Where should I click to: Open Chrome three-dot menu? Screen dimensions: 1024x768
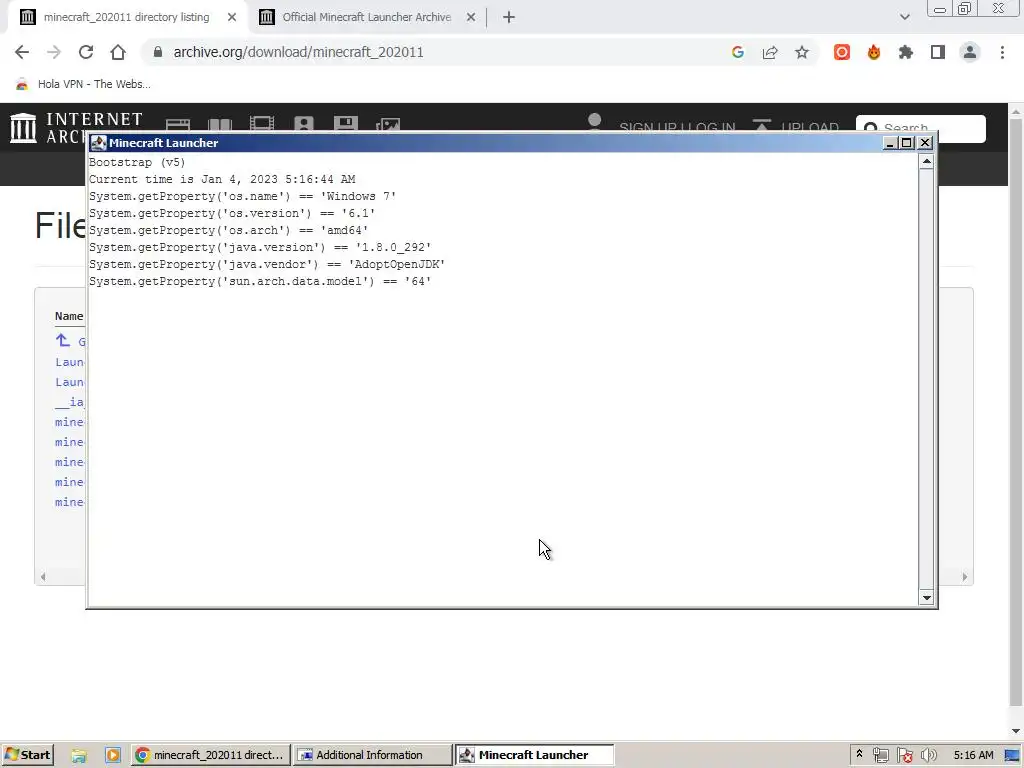(x=1002, y=52)
